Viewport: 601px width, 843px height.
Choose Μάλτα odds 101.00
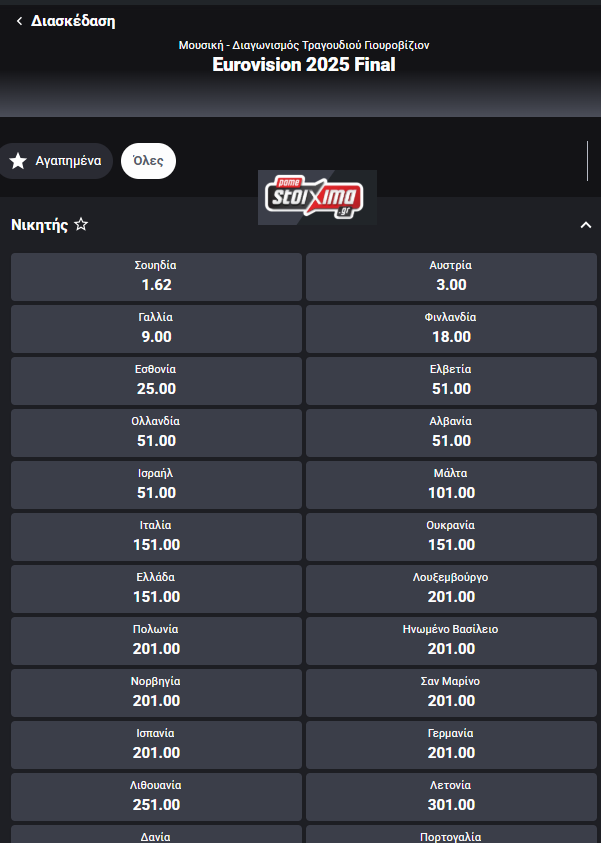point(451,485)
